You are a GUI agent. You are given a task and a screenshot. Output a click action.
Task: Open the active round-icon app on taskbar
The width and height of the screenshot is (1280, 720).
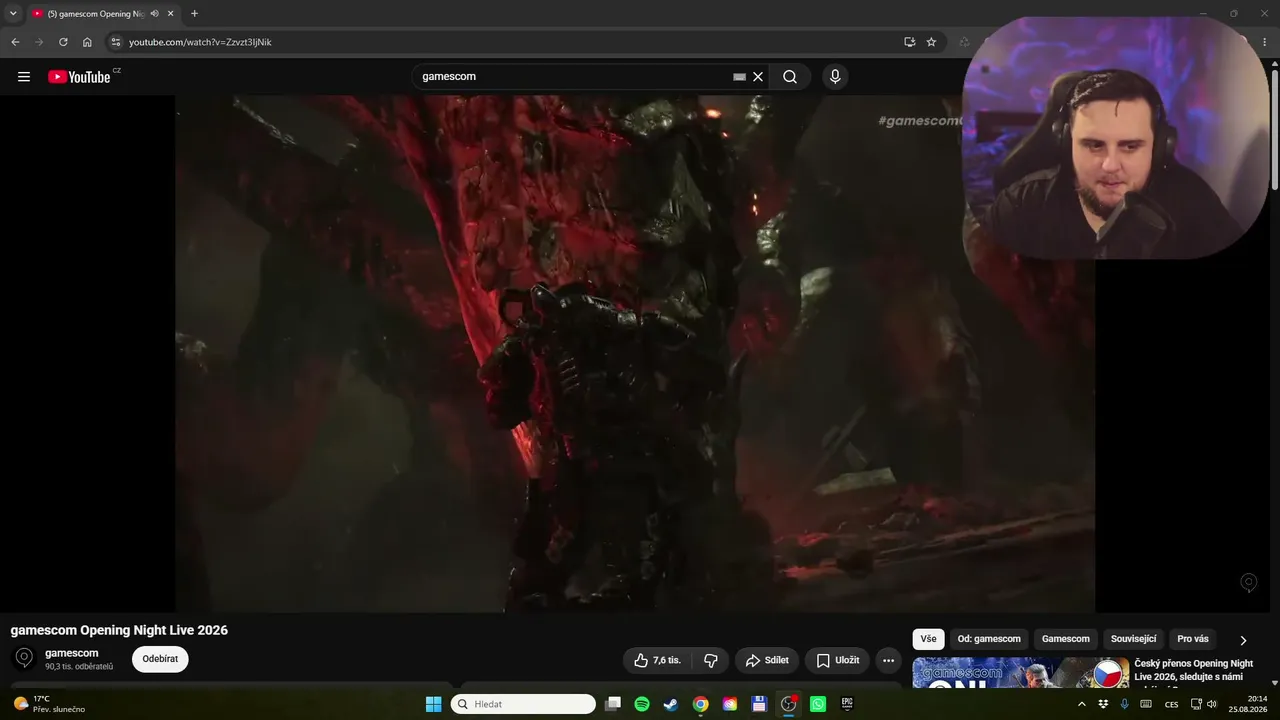(x=789, y=704)
